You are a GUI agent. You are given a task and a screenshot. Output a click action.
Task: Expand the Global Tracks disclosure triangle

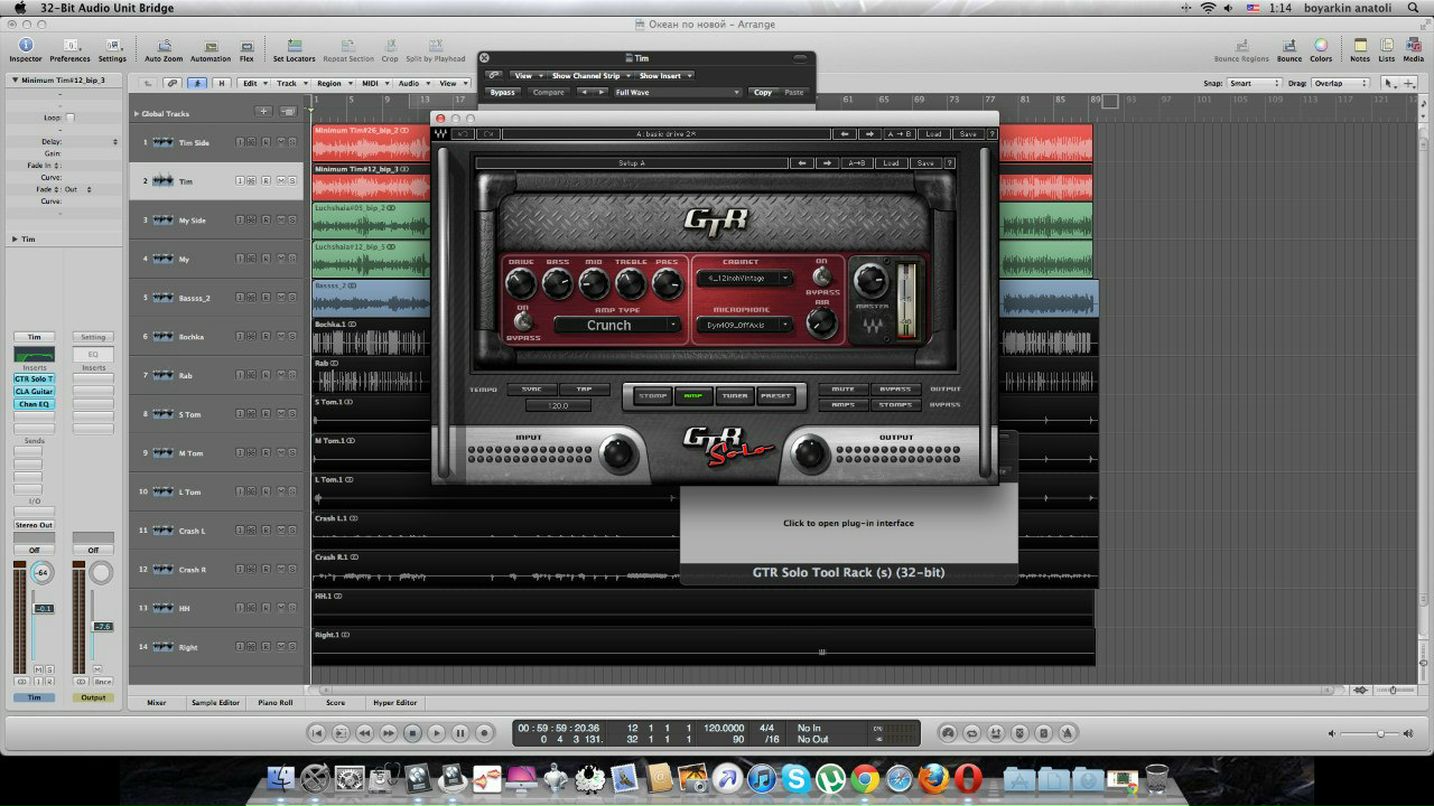pyautogui.click(x=137, y=114)
